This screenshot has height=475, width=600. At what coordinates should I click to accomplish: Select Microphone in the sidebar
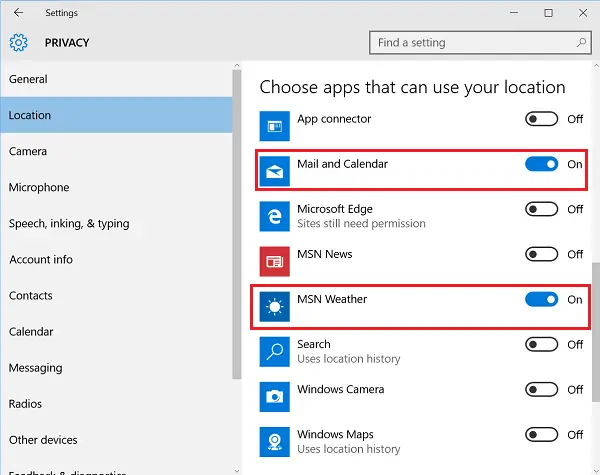coord(39,187)
